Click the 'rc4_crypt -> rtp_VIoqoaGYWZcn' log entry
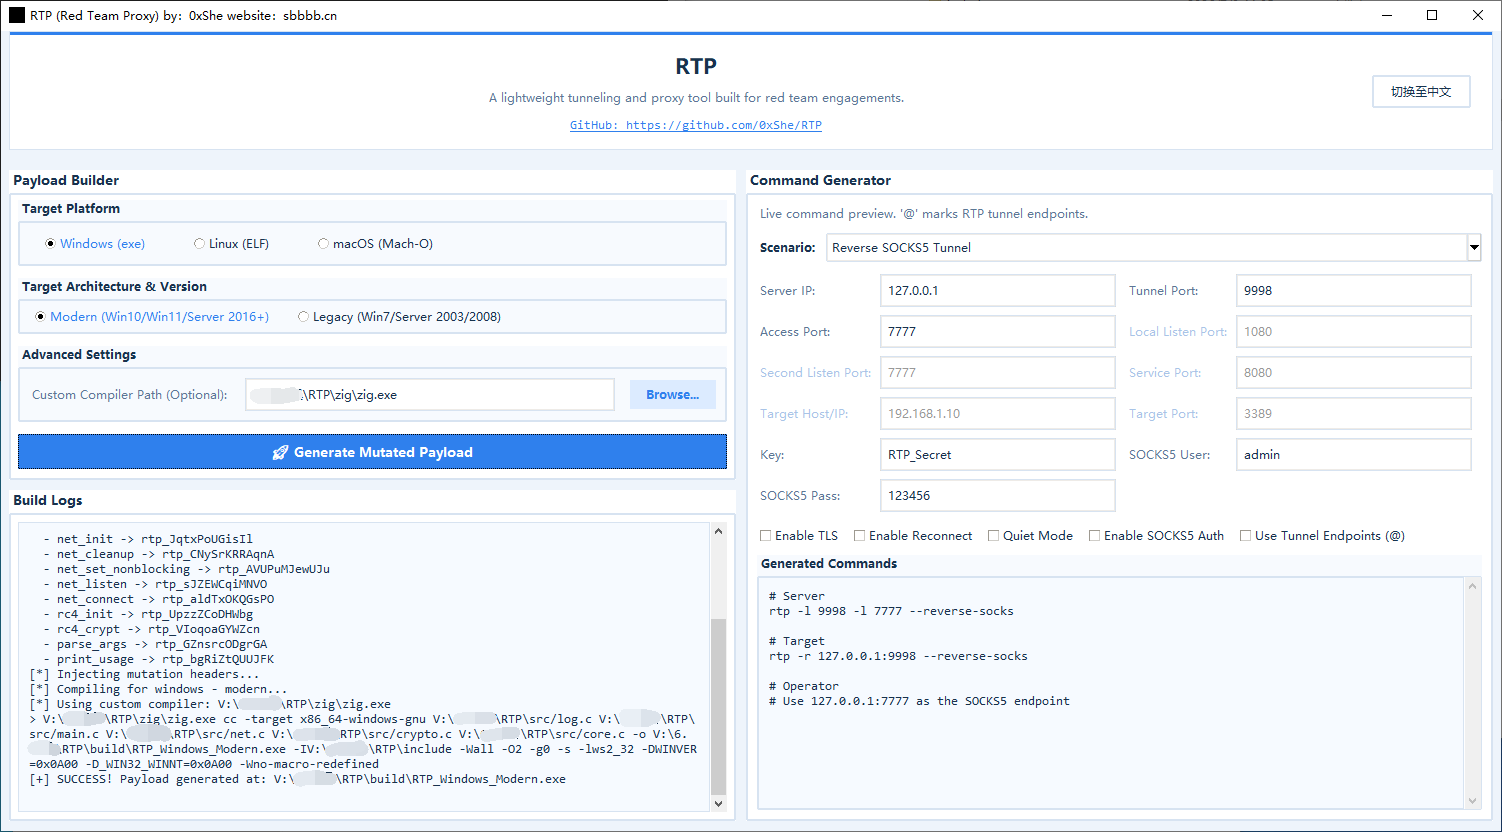 [x=151, y=629]
